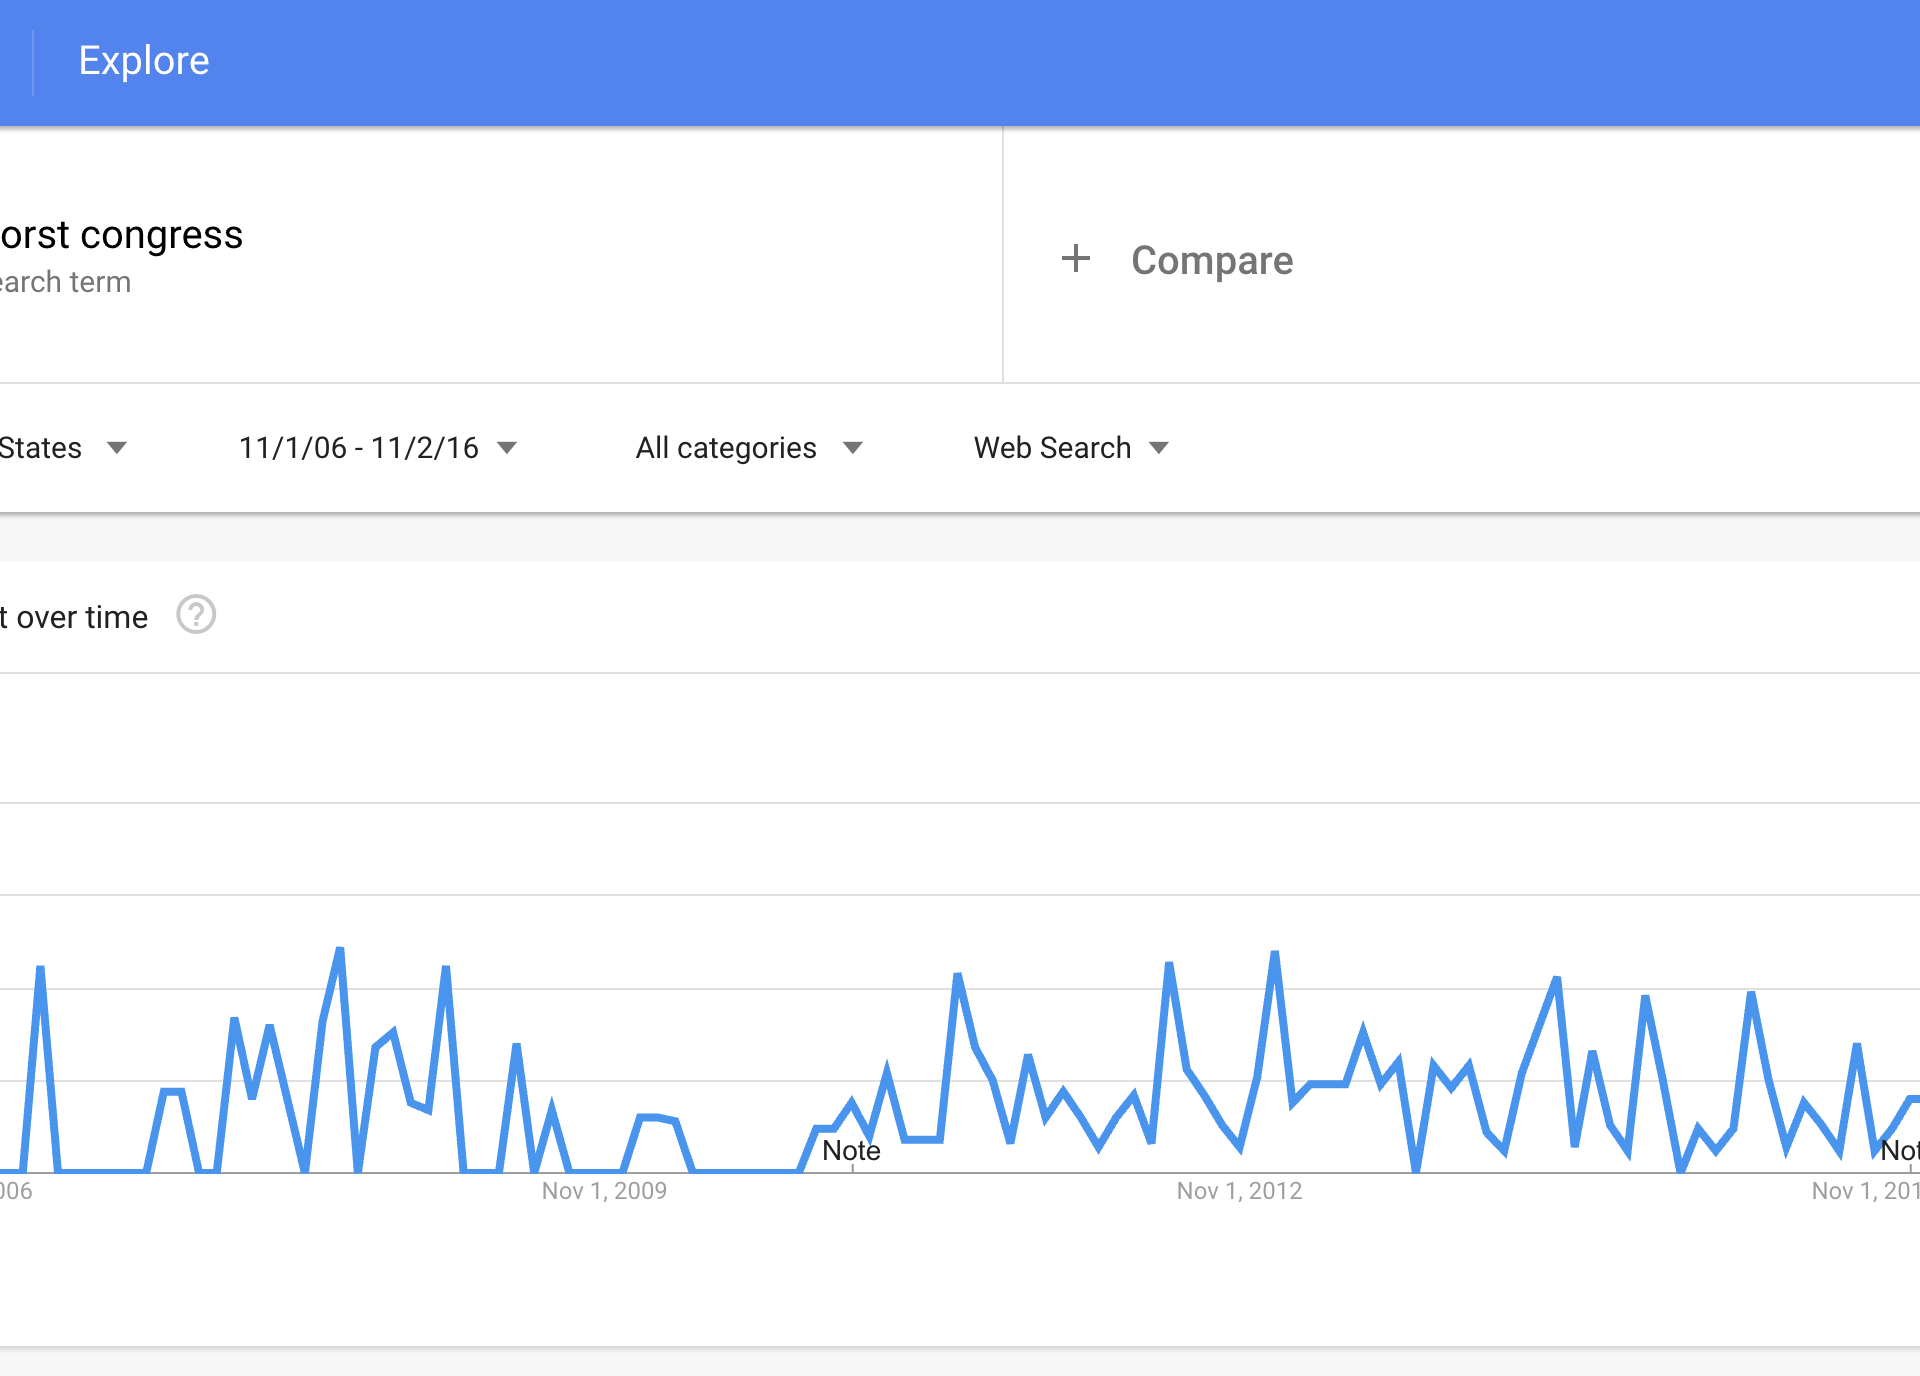Click the Nov 1, 2009 axis label
Viewport: 1920px width, 1376px height.
pos(604,1191)
